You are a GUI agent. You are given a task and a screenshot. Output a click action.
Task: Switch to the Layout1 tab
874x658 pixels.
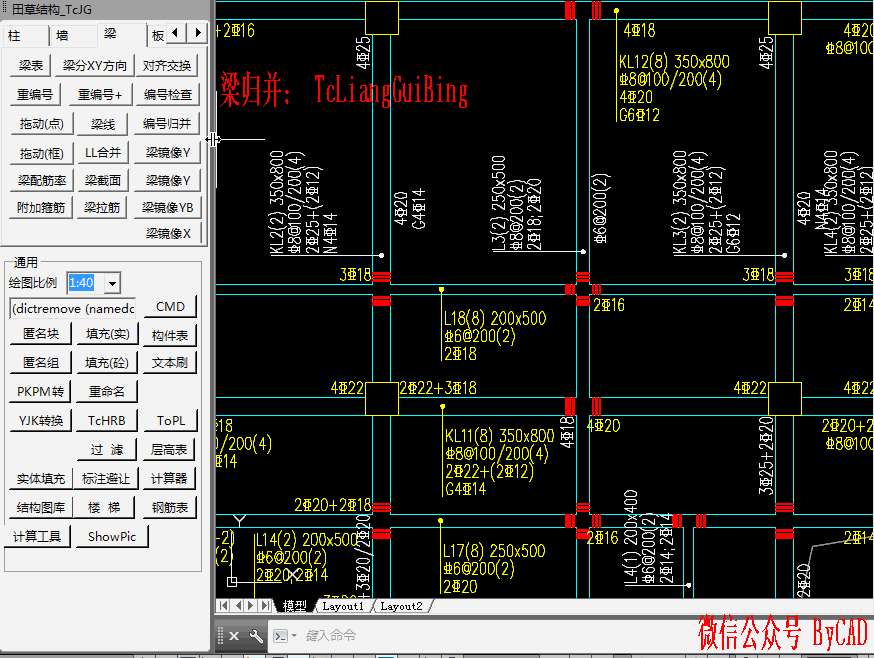[x=343, y=606]
